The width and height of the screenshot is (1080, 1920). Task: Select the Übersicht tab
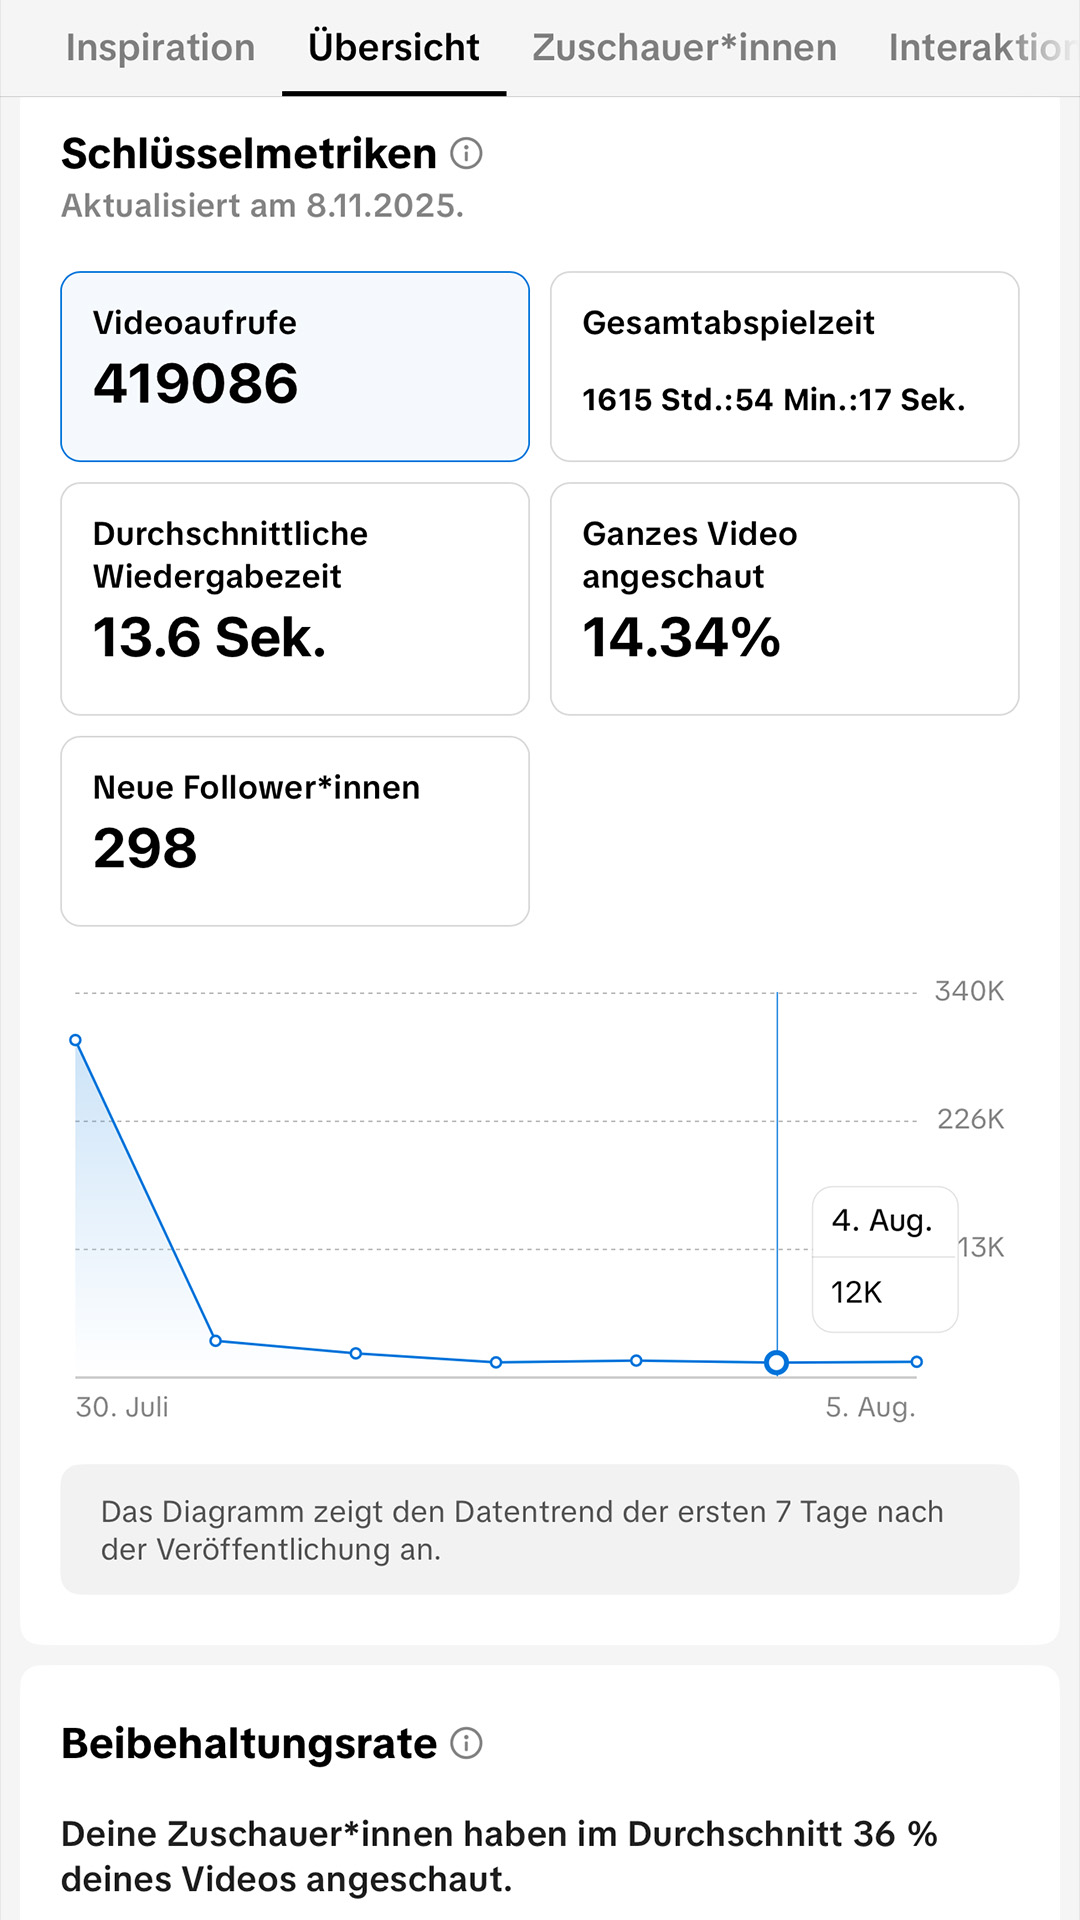(x=394, y=47)
